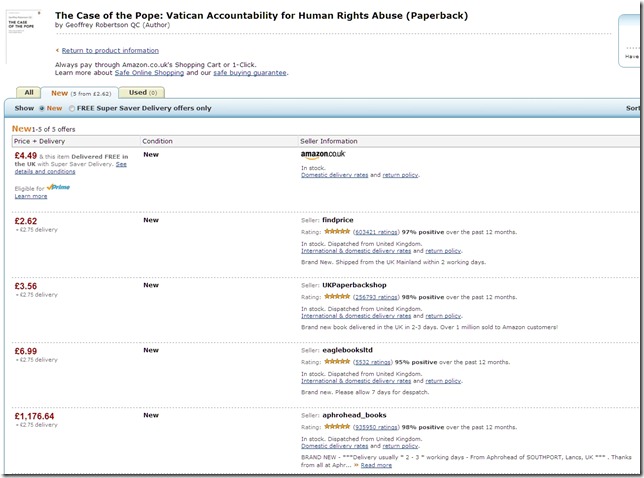
Task: Click Return to product information link
Action: click(x=109, y=50)
